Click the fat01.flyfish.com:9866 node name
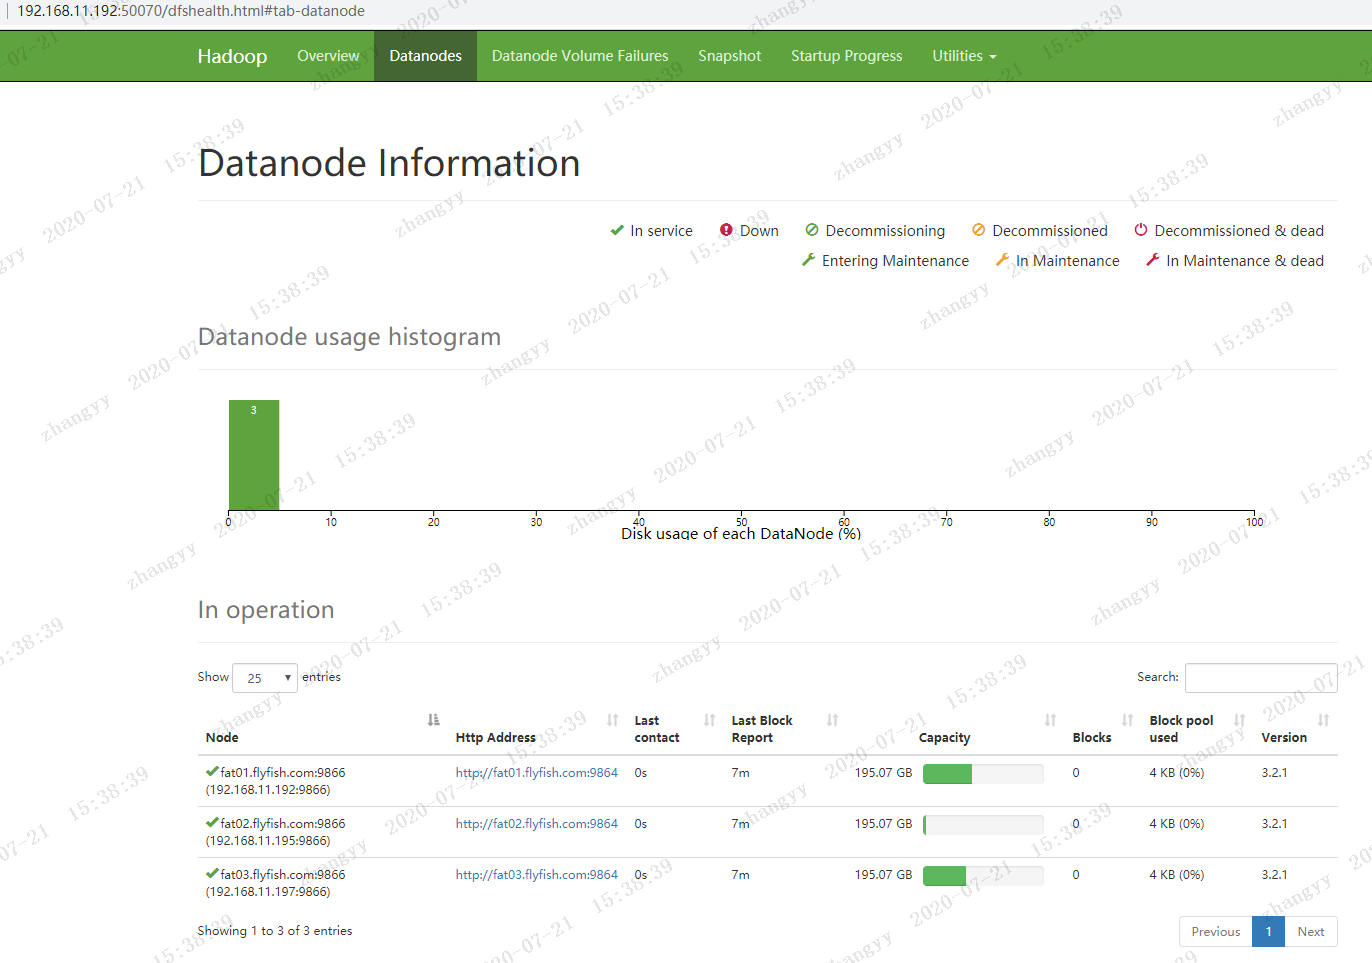 click(x=283, y=772)
